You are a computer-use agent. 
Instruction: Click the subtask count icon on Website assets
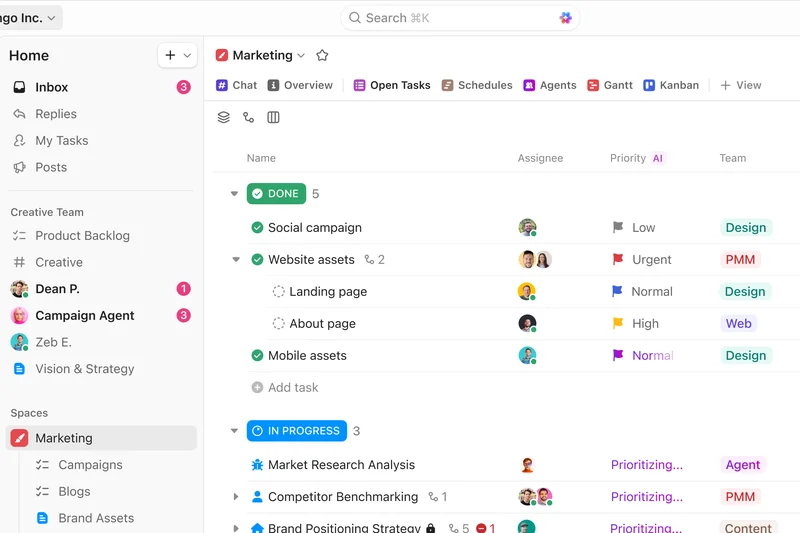click(x=370, y=260)
